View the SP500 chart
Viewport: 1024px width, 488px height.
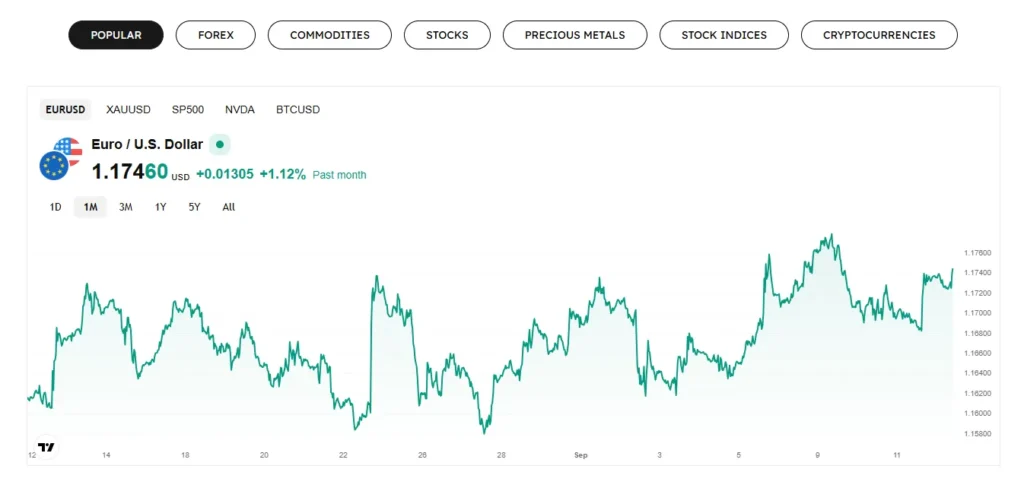click(188, 109)
